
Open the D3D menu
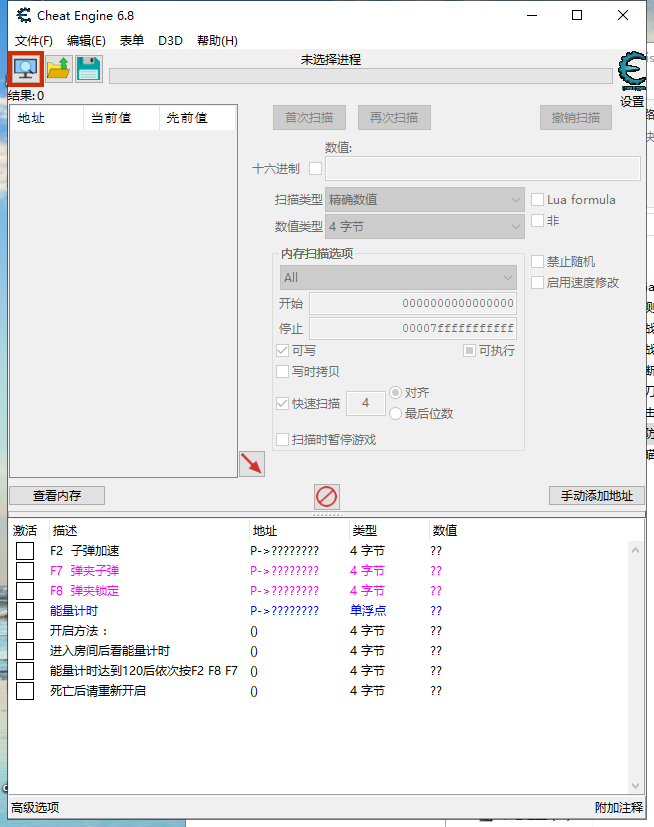[x=170, y=41]
